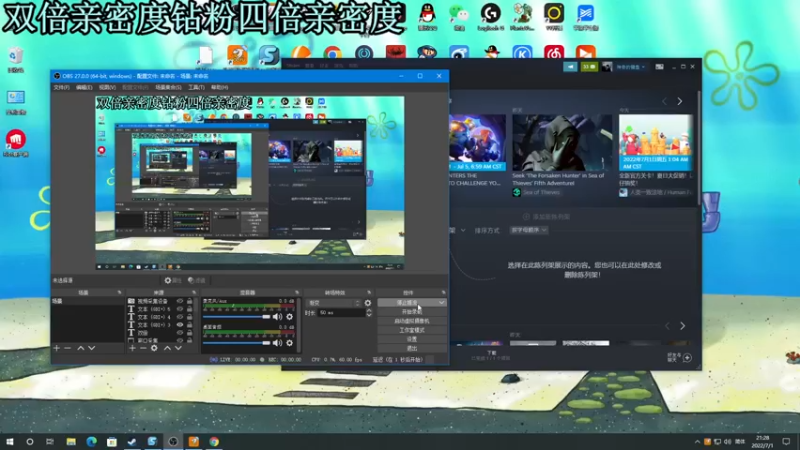Toggle visibility of Text (GDI+) 3 source

(180, 324)
